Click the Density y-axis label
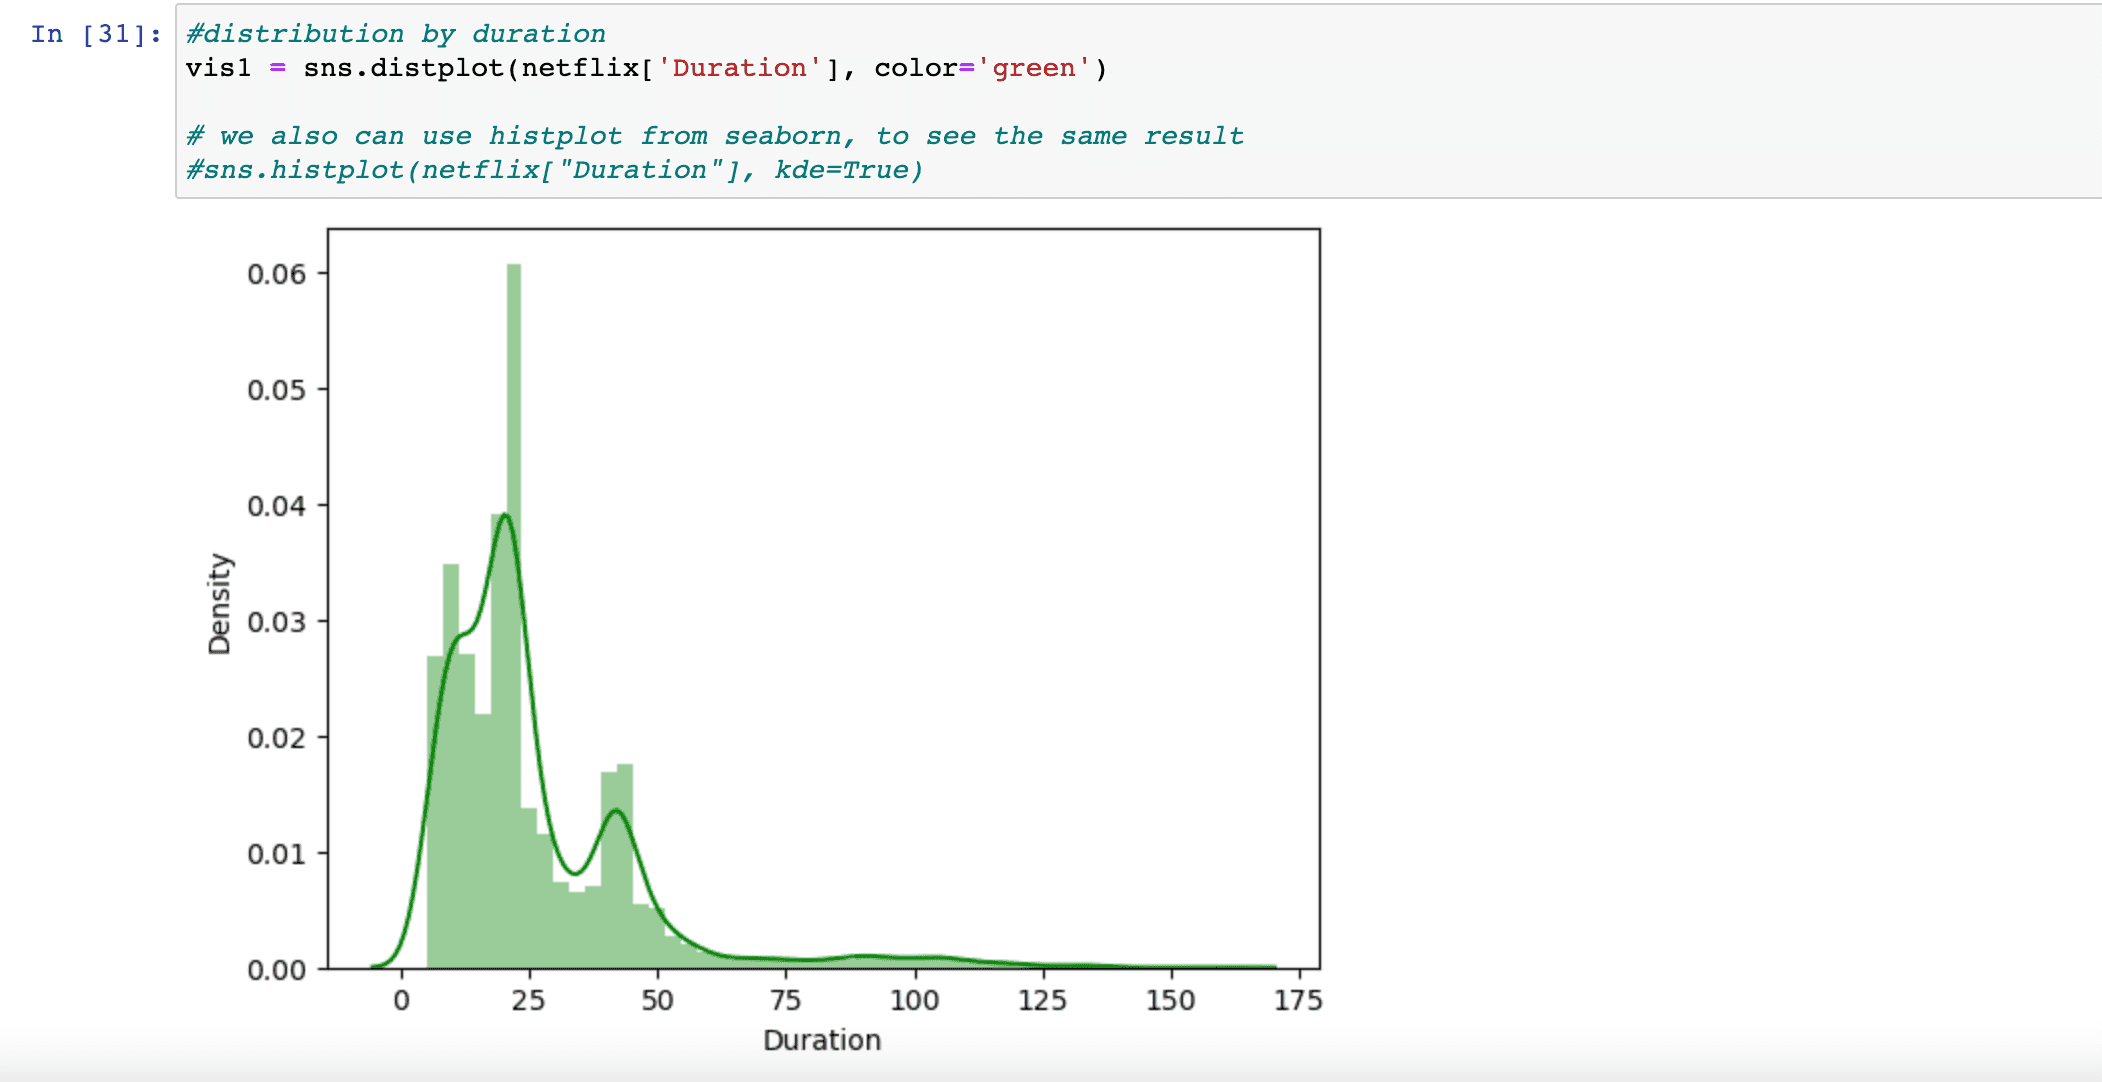This screenshot has height=1082, width=2102. point(219,604)
